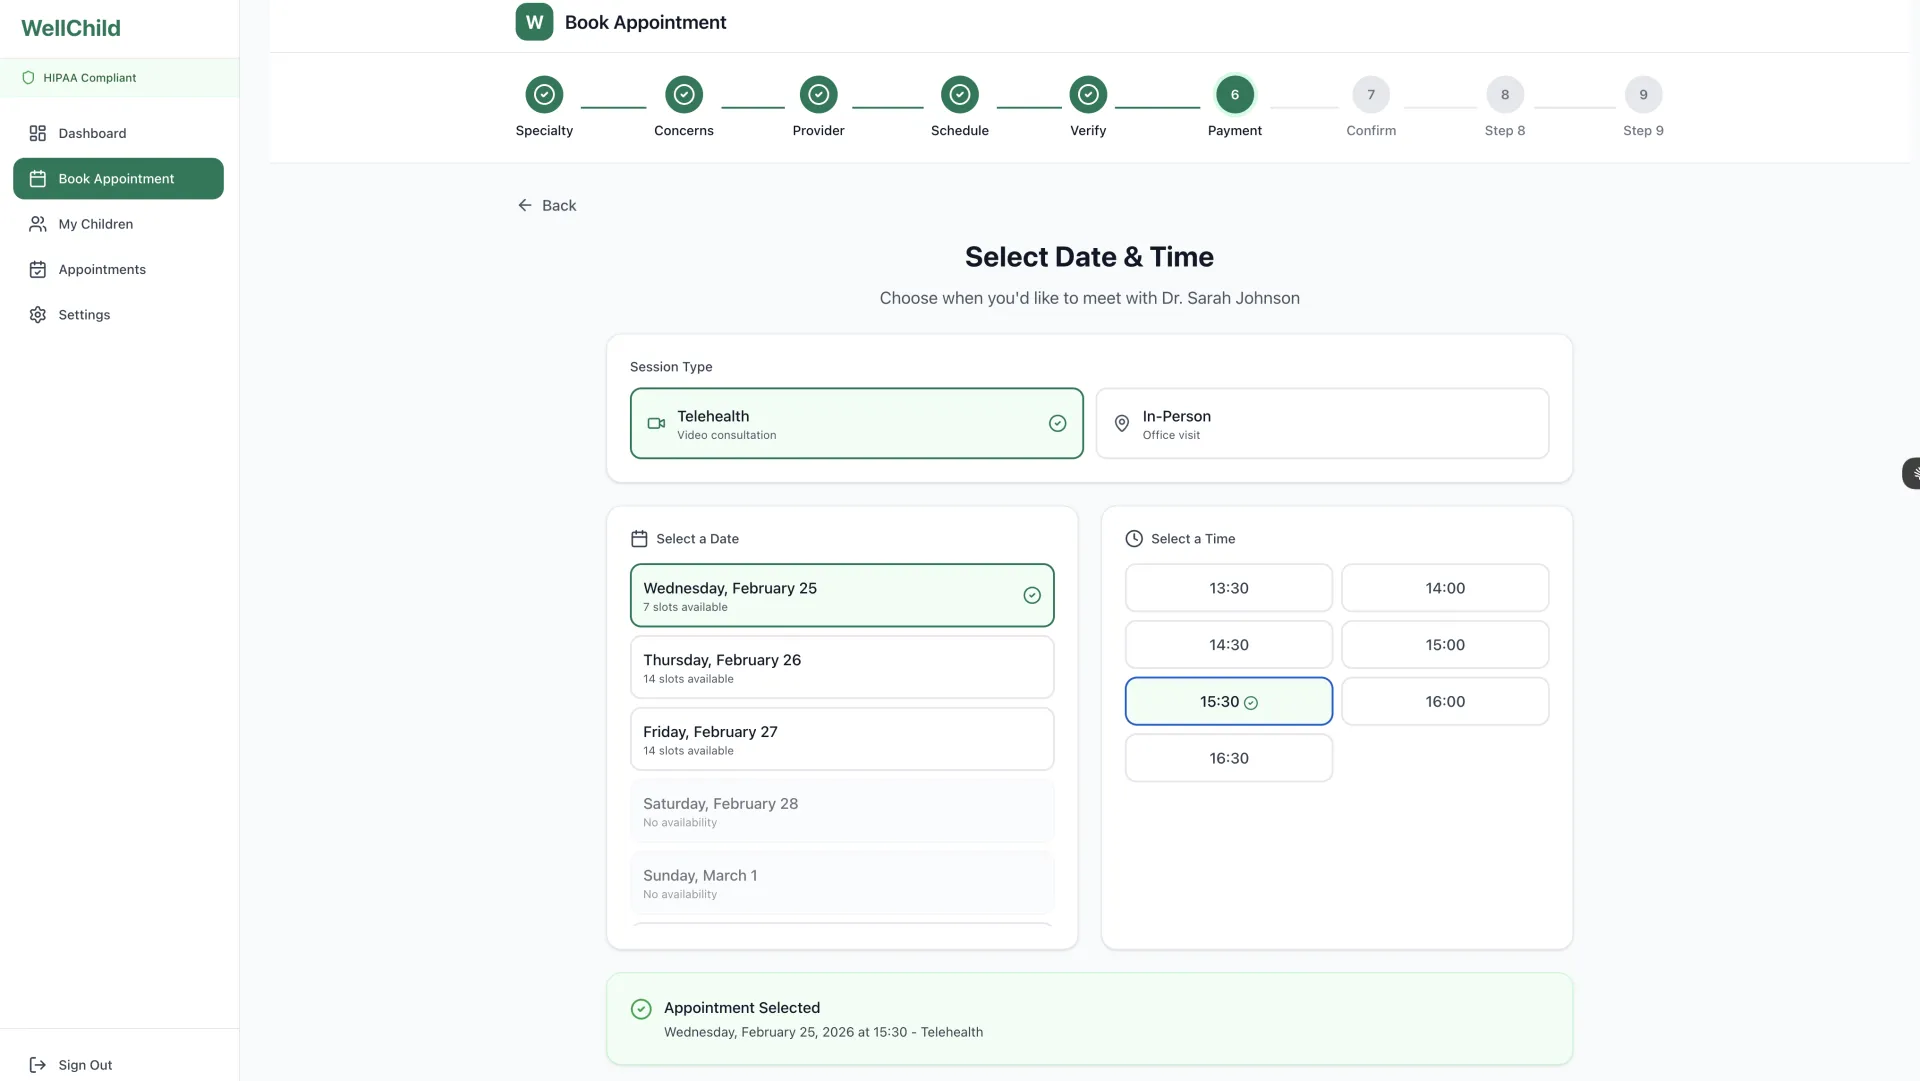Select In-Person office visit session type
This screenshot has height=1081, width=1920.
[x=1322, y=424]
